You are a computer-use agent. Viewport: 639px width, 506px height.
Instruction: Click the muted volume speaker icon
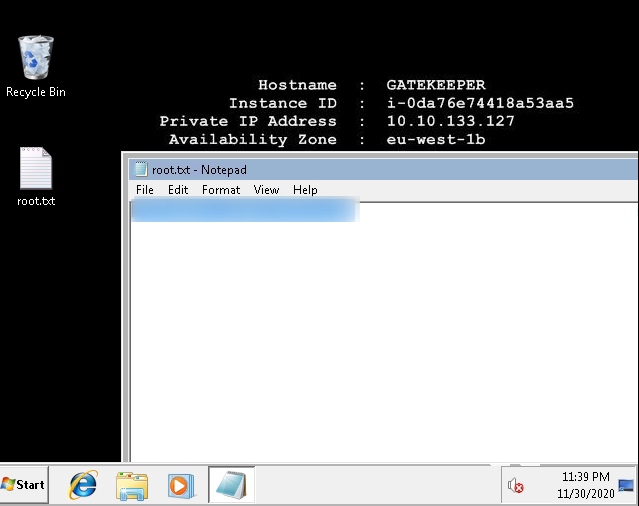click(515, 486)
